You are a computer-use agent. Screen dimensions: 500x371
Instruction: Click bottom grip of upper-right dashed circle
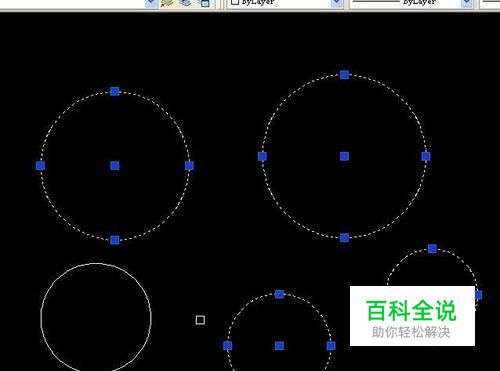click(x=344, y=238)
